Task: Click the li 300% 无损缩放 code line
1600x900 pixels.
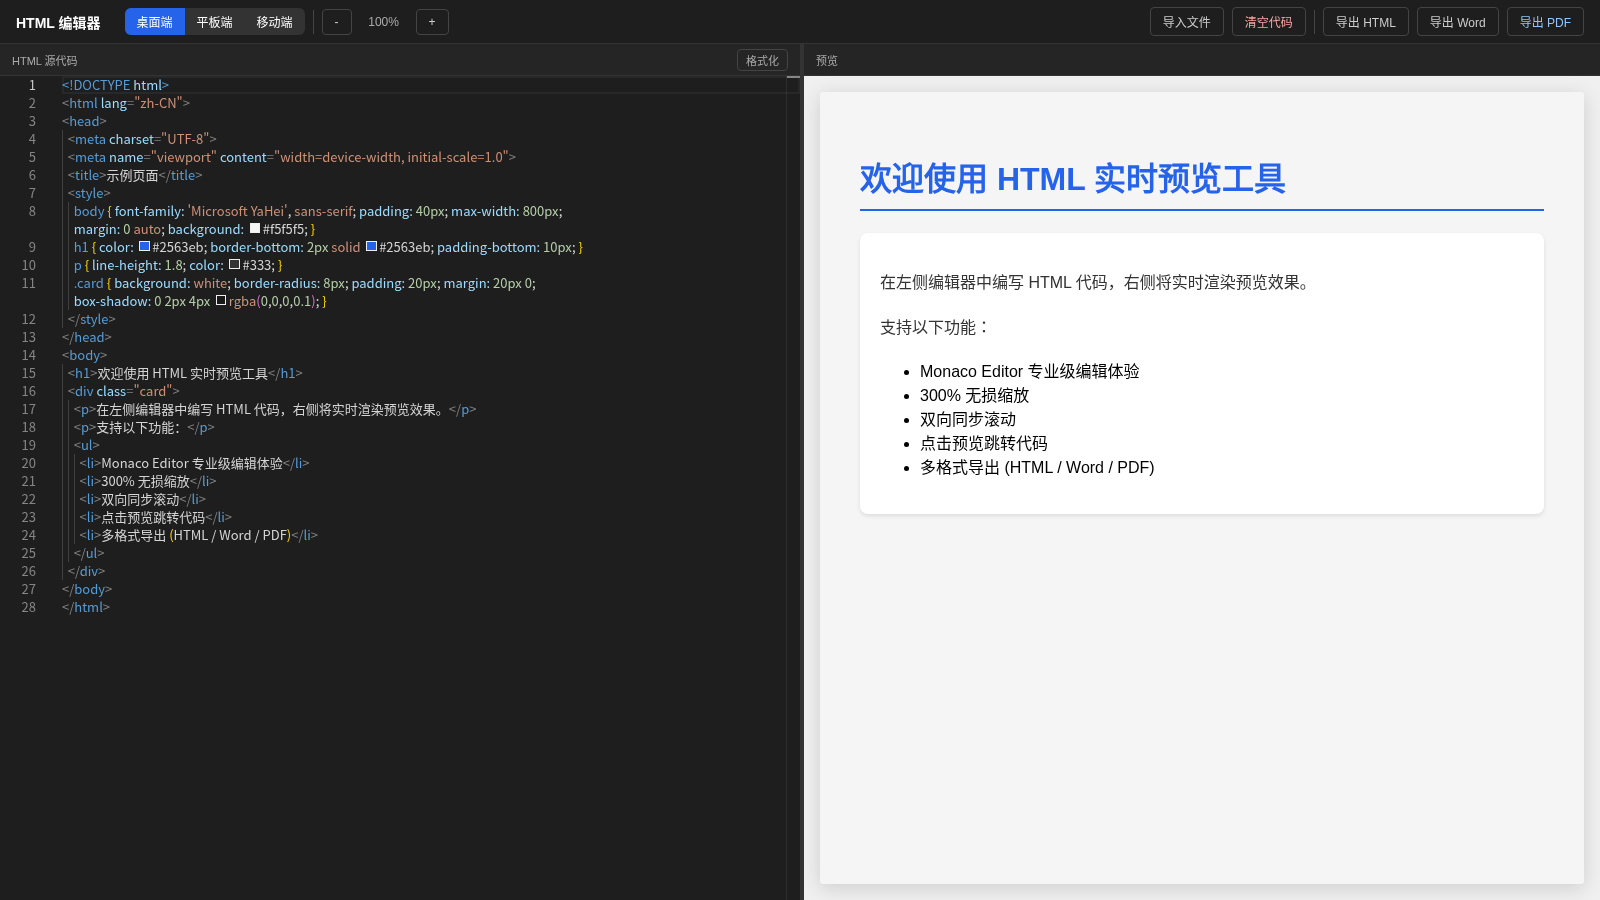Action: [x=148, y=481]
